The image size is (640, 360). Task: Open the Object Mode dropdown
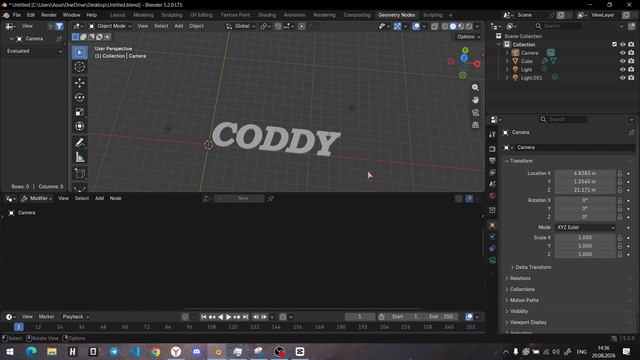[x=110, y=26]
